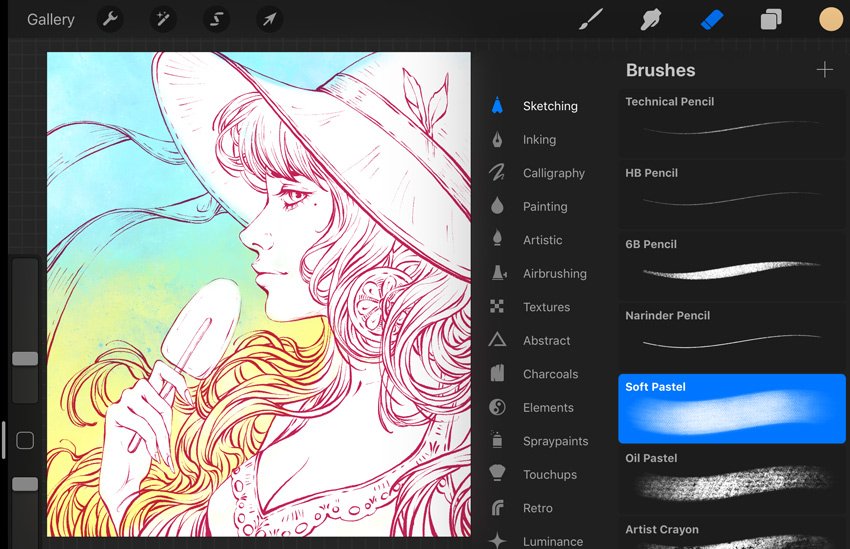This screenshot has height=549, width=850.
Task: Choose the HB Pencil brush
Action: [x=732, y=194]
